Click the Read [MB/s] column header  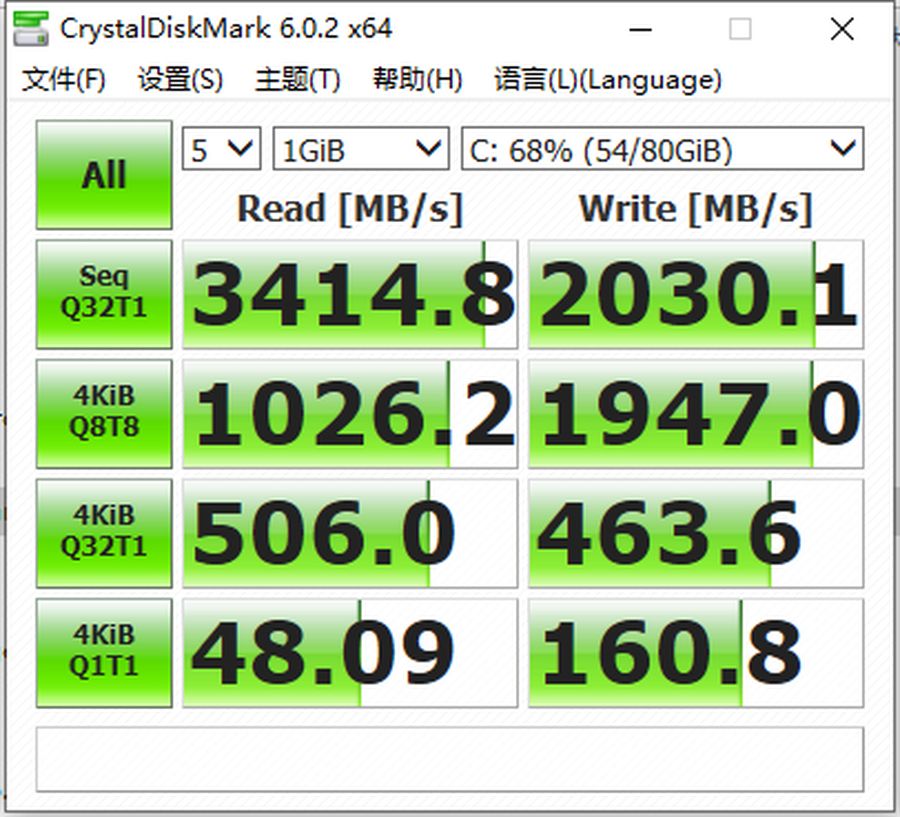(350, 208)
